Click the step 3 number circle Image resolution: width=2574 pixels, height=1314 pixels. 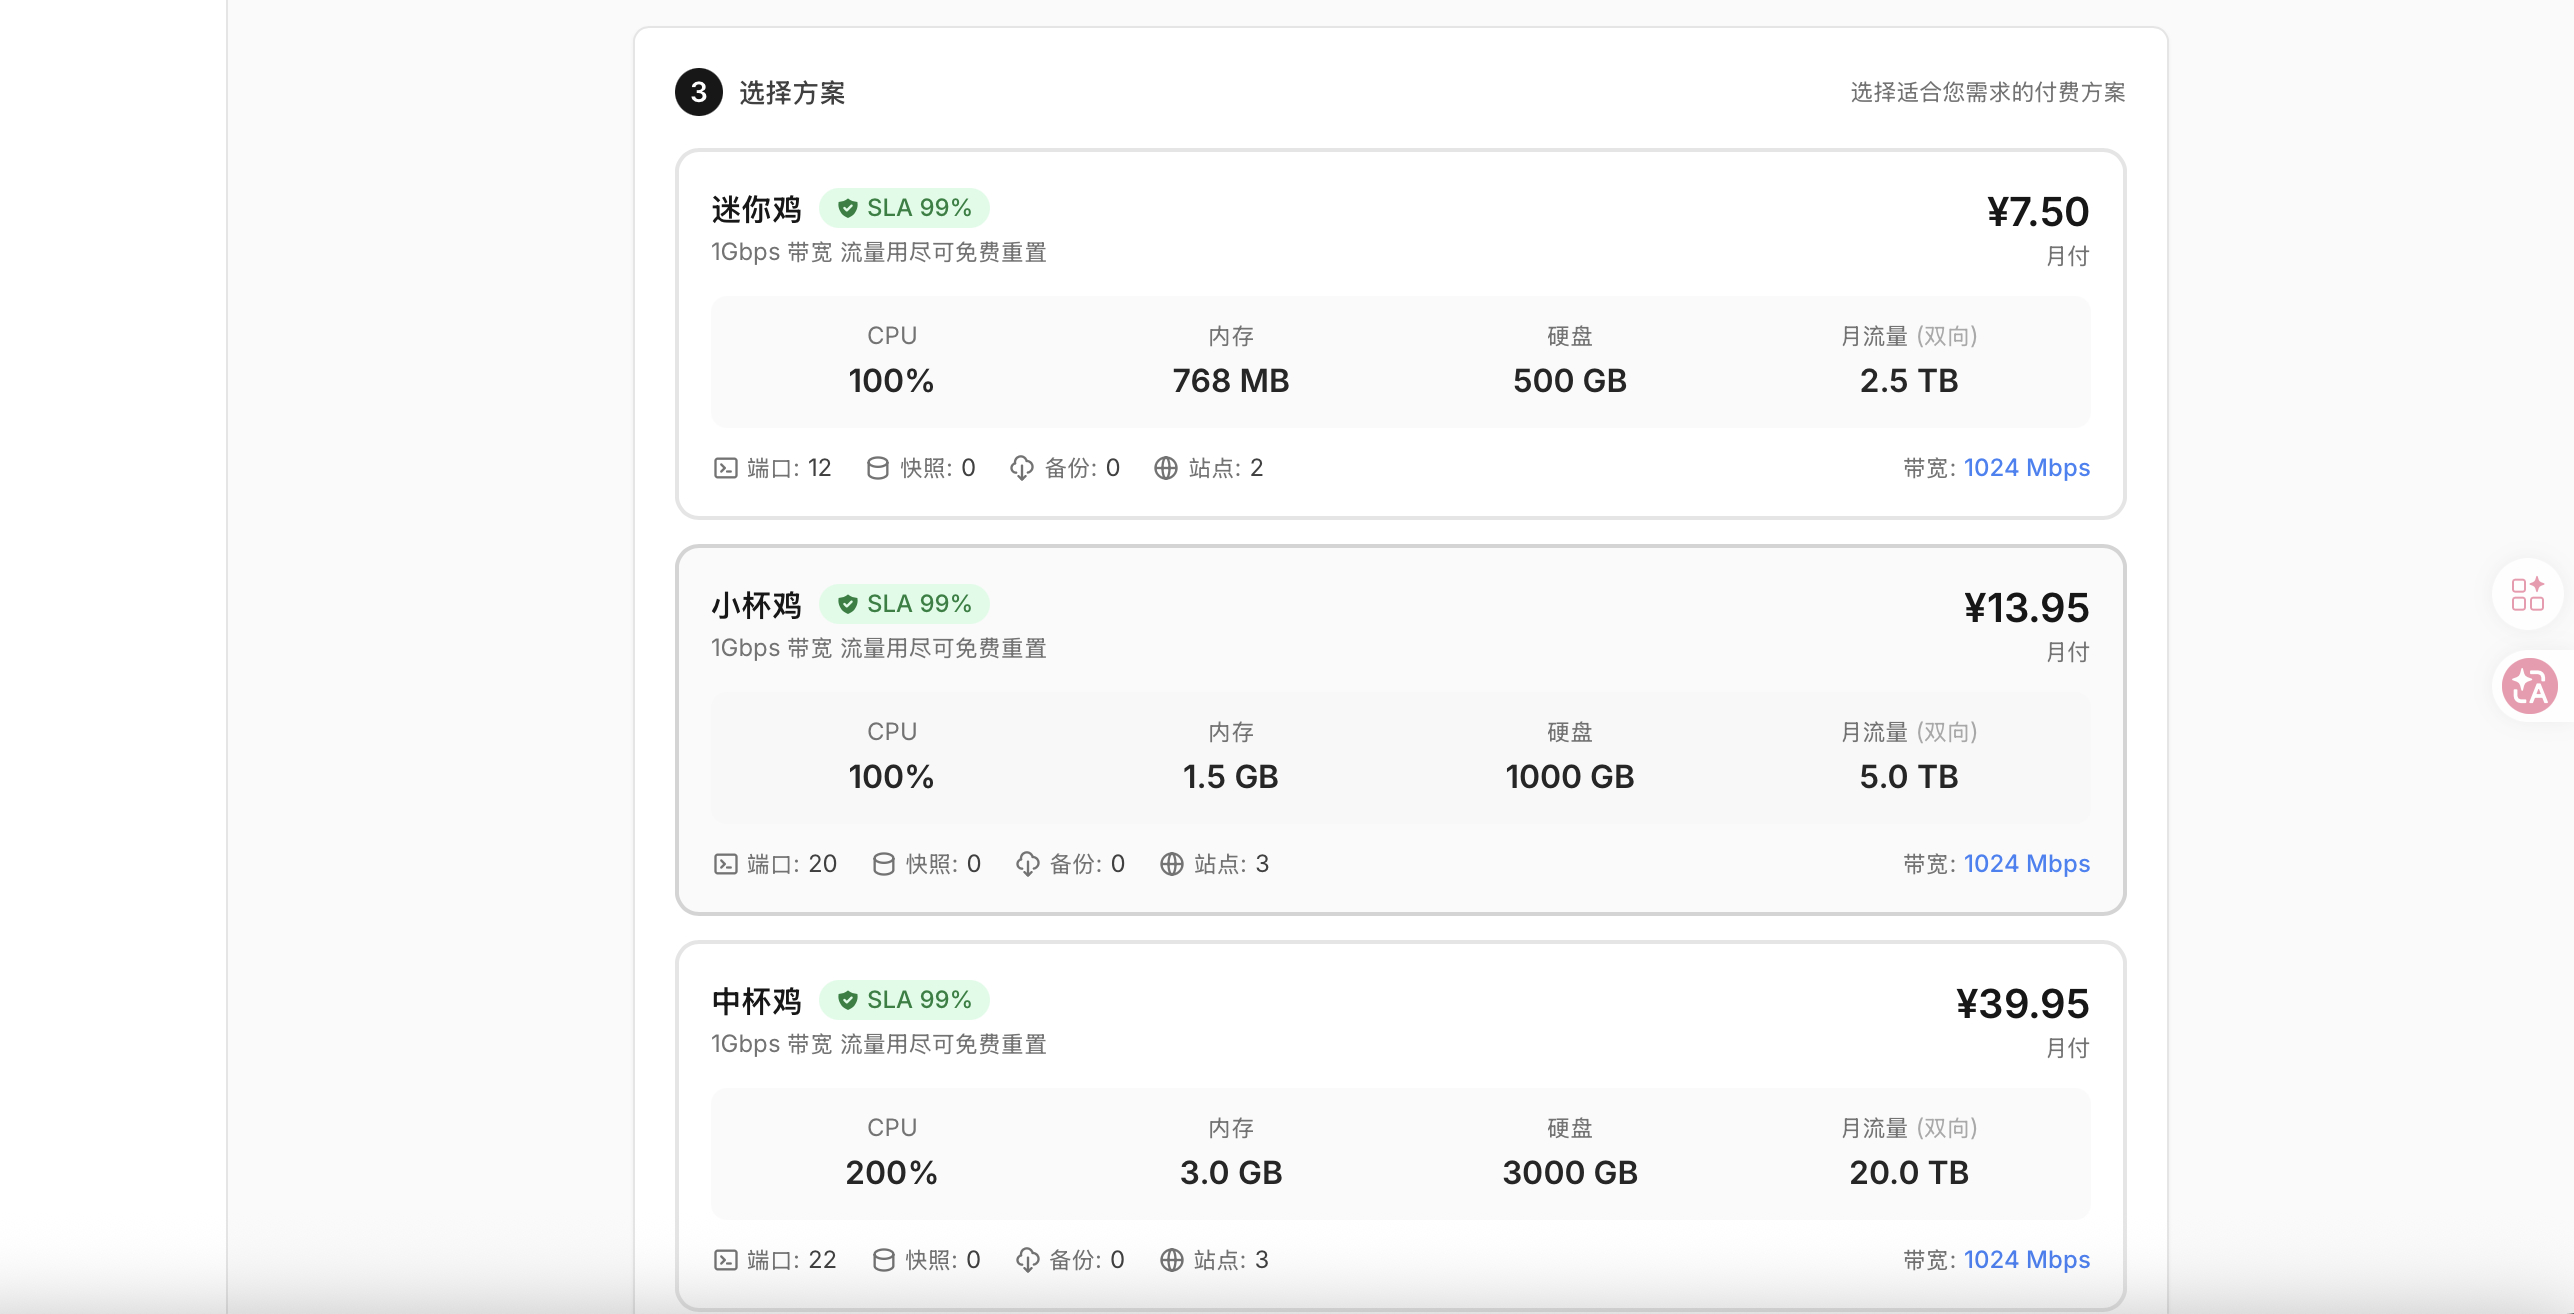click(699, 92)
